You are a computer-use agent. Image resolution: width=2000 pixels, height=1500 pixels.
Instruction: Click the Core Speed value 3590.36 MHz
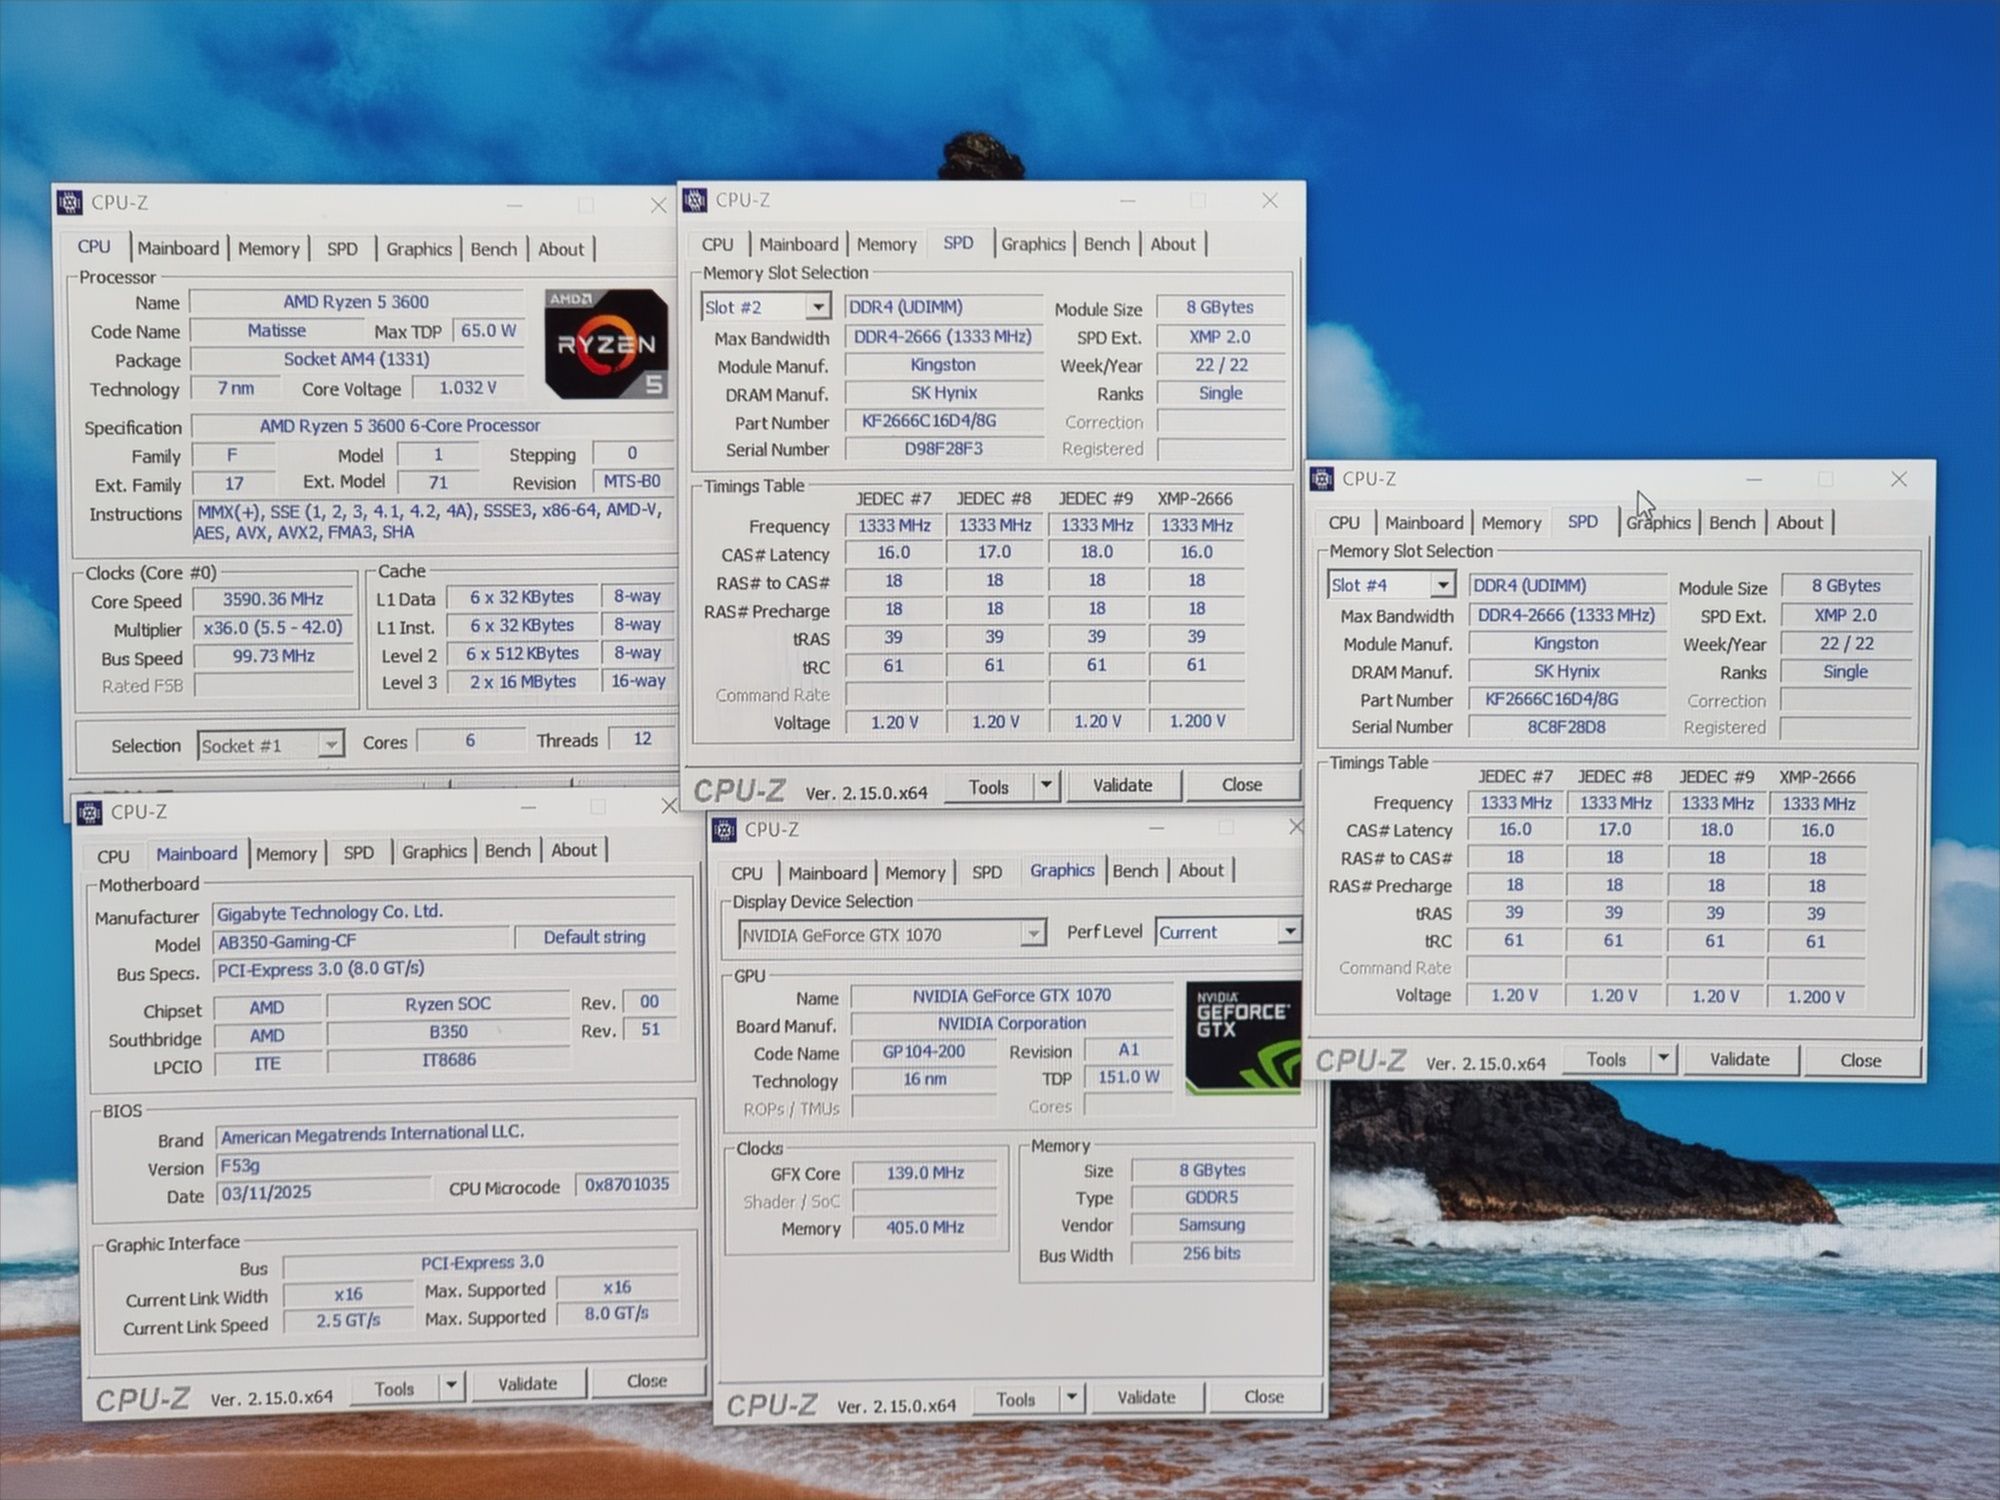pyautogui.click(x=273, y=599)
